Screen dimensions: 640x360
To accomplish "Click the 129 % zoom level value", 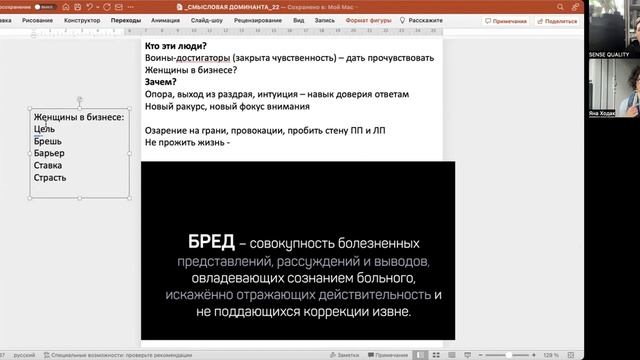I will click(x=551, y=355).
